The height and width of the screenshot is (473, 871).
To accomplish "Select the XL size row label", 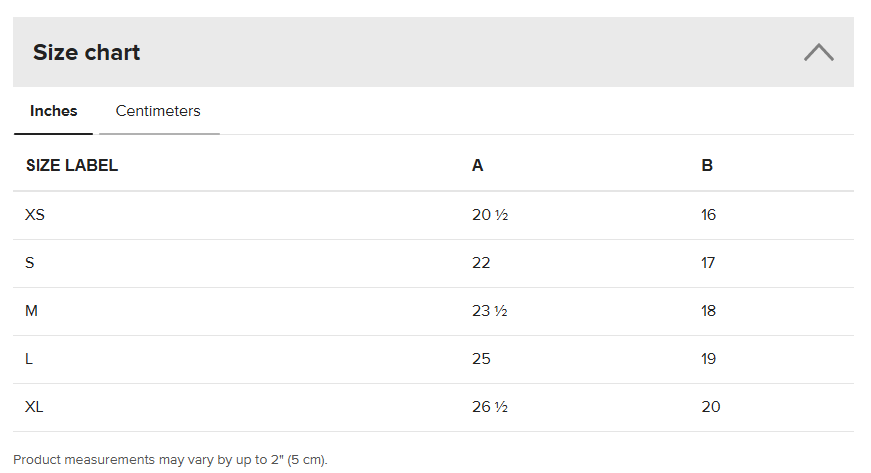I will click(x=35, y=407).
